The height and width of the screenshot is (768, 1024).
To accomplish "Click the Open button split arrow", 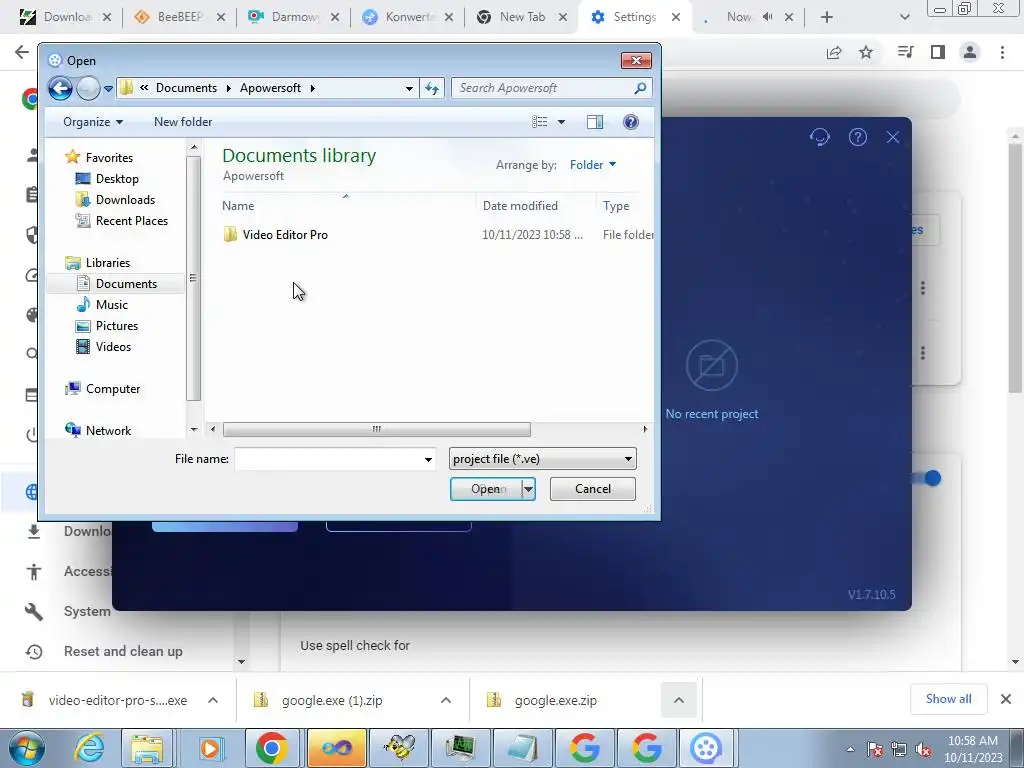I will coord(528,489).
